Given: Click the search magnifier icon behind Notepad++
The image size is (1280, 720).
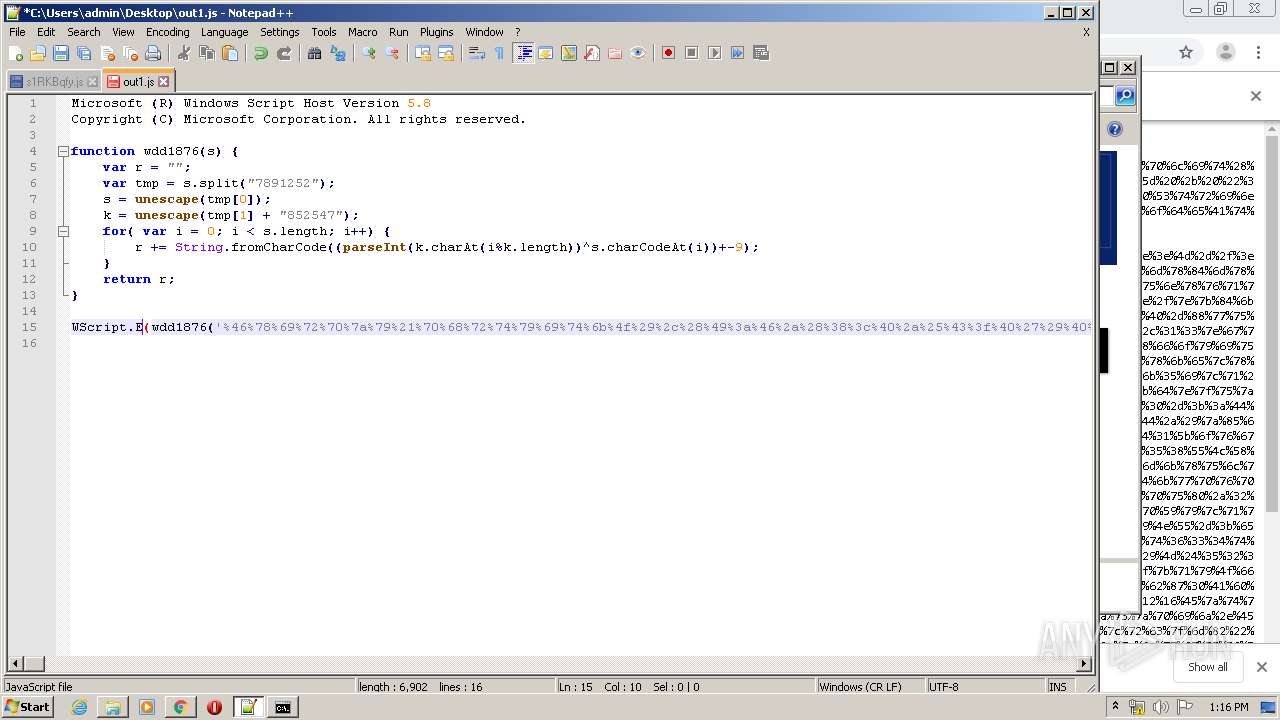Looking at the screenshot, I should coord(1125,96).
